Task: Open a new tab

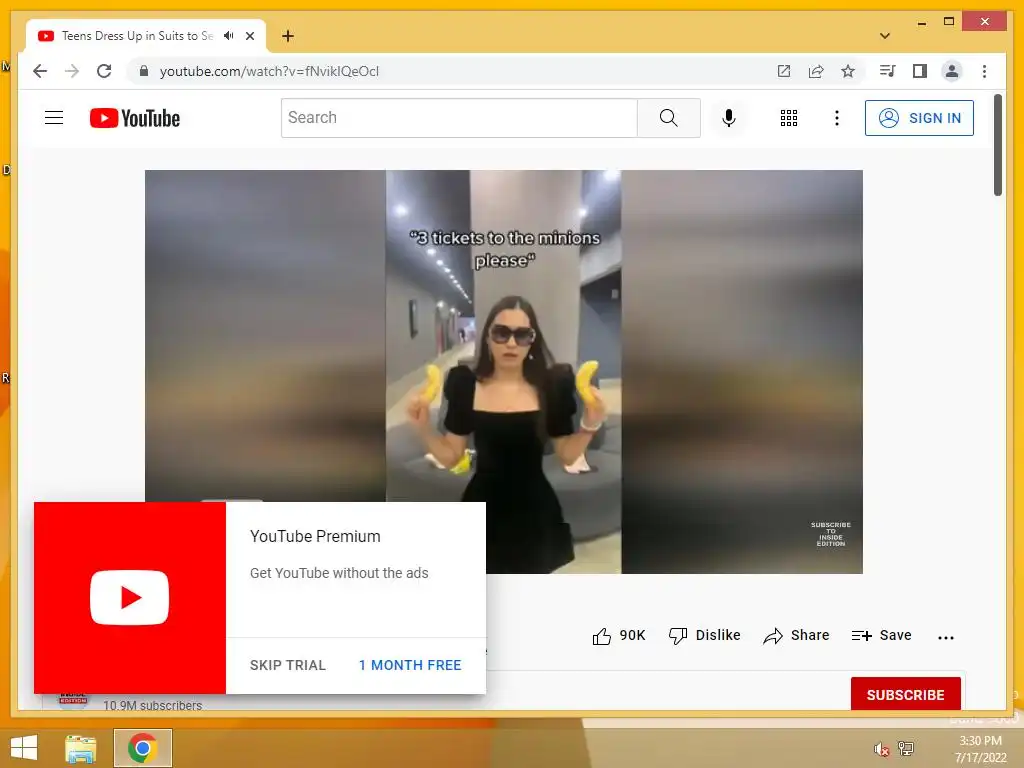Action: coord(287,36)
